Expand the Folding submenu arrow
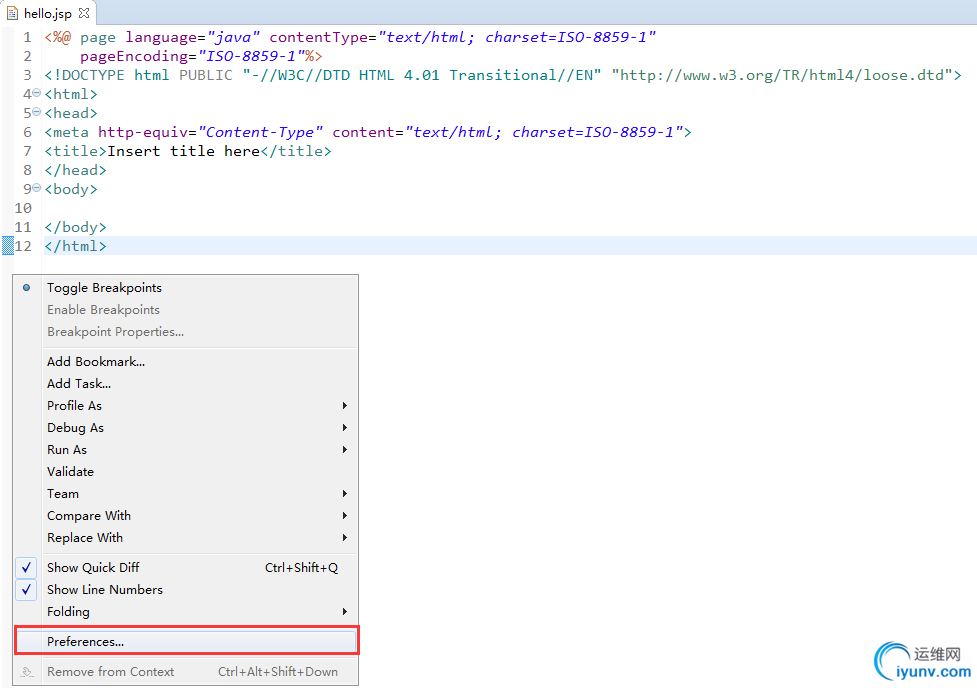This screenshot has width=977, height=688. pos(345,612)
